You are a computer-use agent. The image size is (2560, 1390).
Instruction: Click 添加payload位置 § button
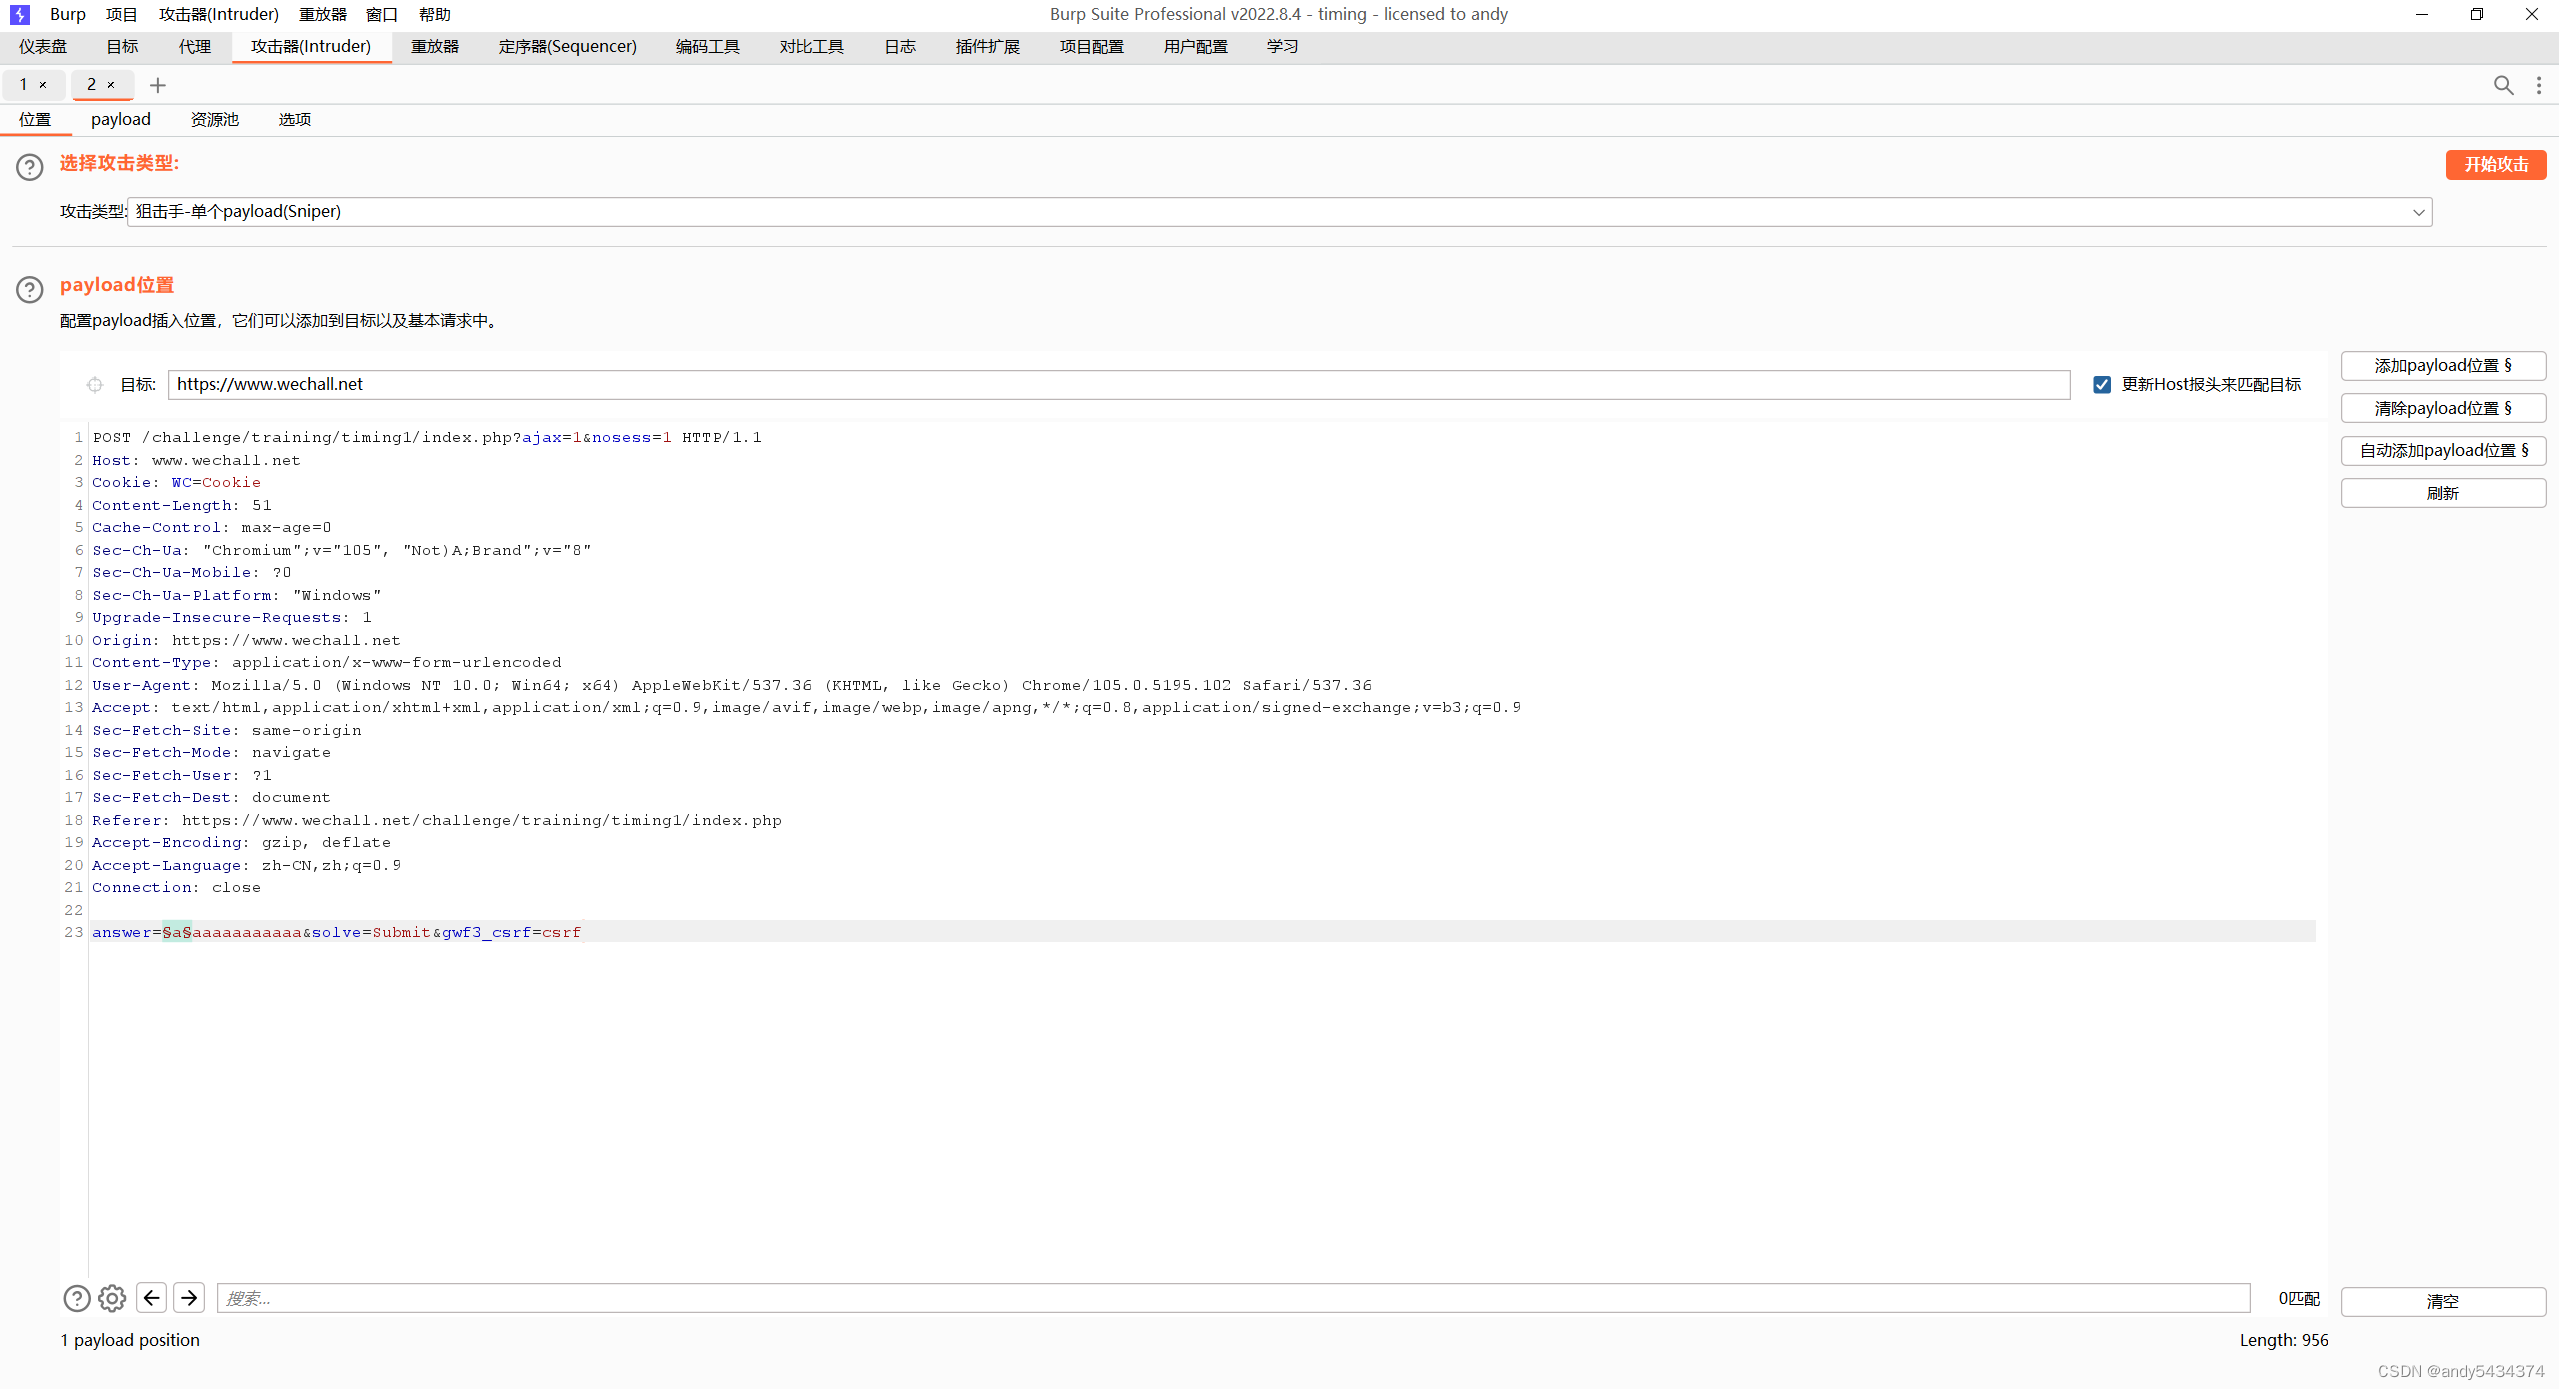(x=2443, y=366)
